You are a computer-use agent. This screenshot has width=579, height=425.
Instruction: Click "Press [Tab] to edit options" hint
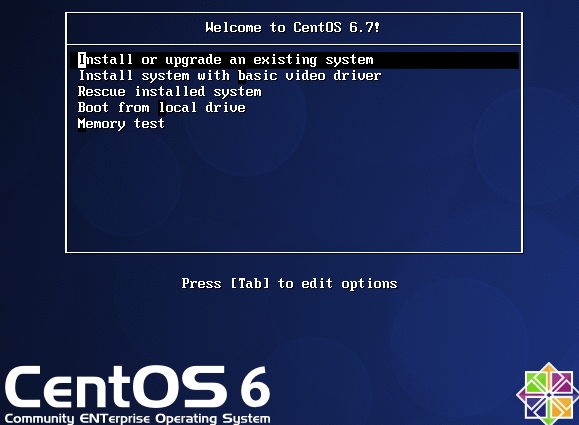[x=290, y=284]
